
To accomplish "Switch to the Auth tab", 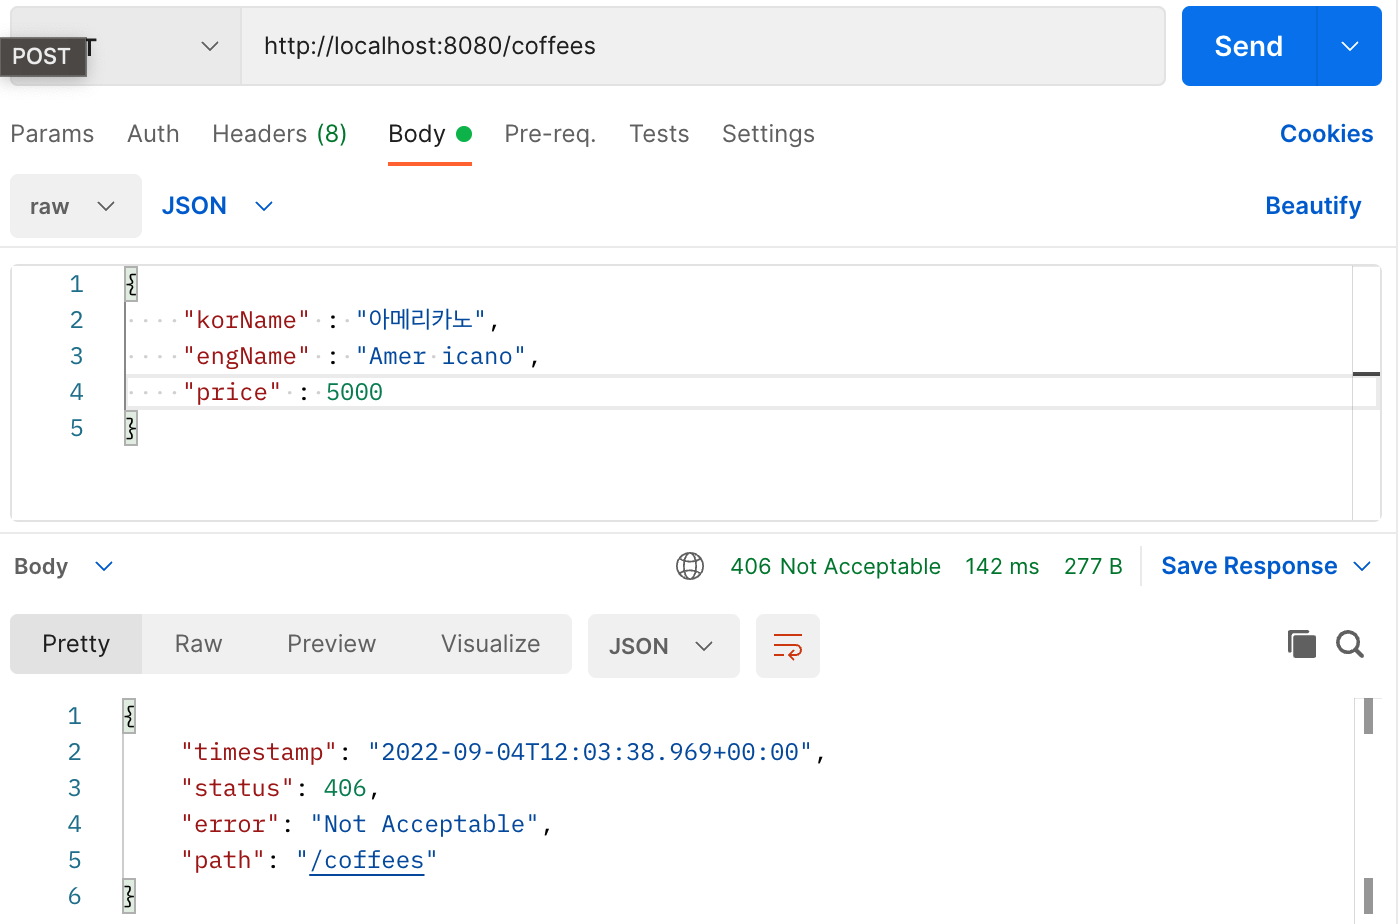I will [x=153, y=134].
